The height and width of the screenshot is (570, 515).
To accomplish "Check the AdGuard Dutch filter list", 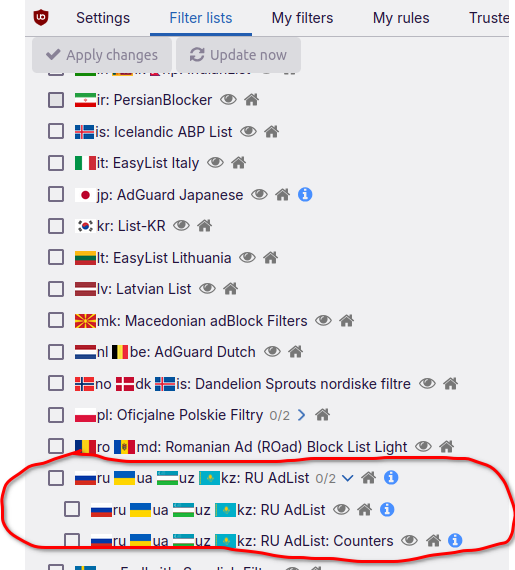I will (56, 352).
